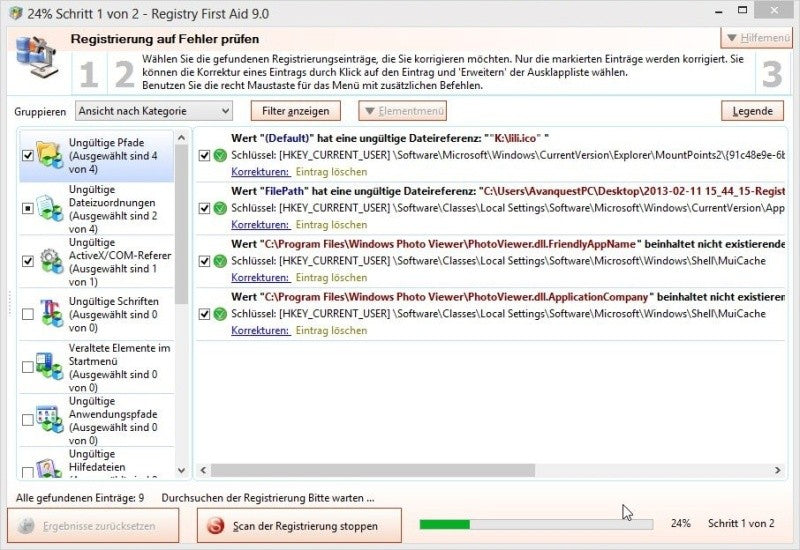Click the Gruppieren label
Image resolution: width=800 pixels, height=550 pixels.
tap(40, 112)
